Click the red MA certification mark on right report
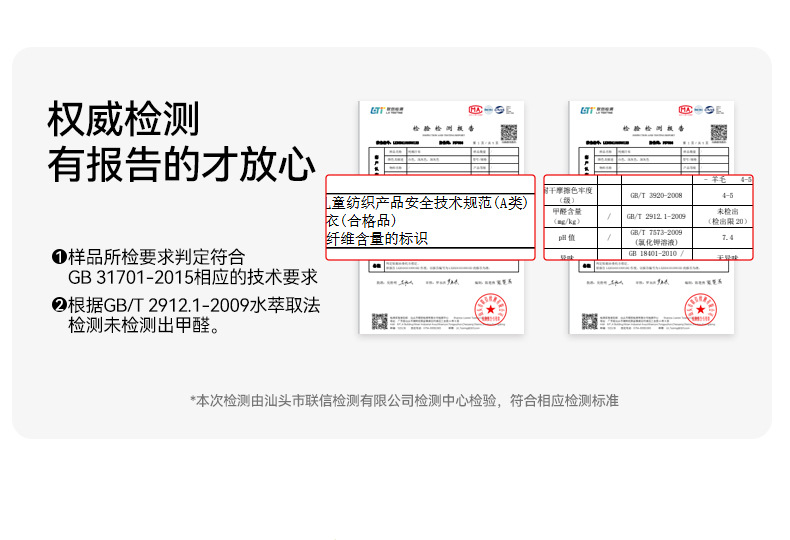 tap(685, 110)
